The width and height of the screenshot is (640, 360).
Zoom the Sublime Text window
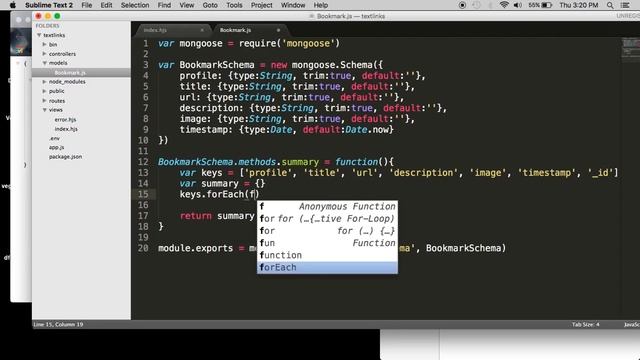click(x=57, y=16)
